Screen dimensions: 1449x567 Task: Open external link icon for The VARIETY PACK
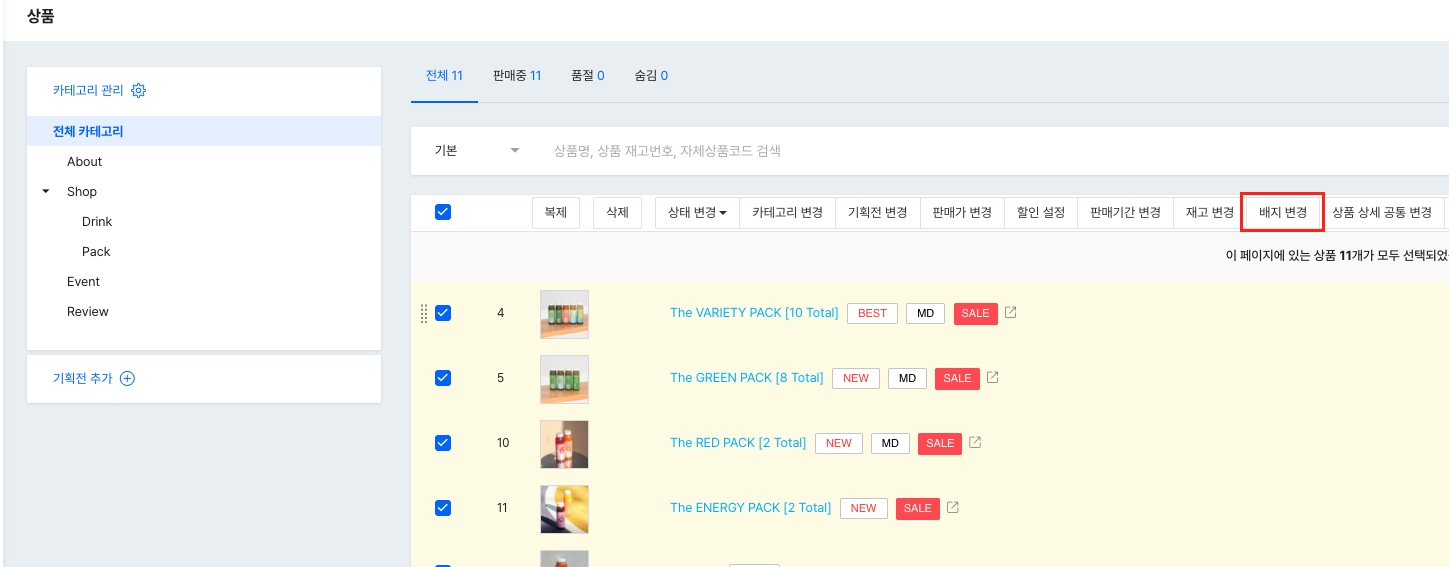[x=1010, y=313]
